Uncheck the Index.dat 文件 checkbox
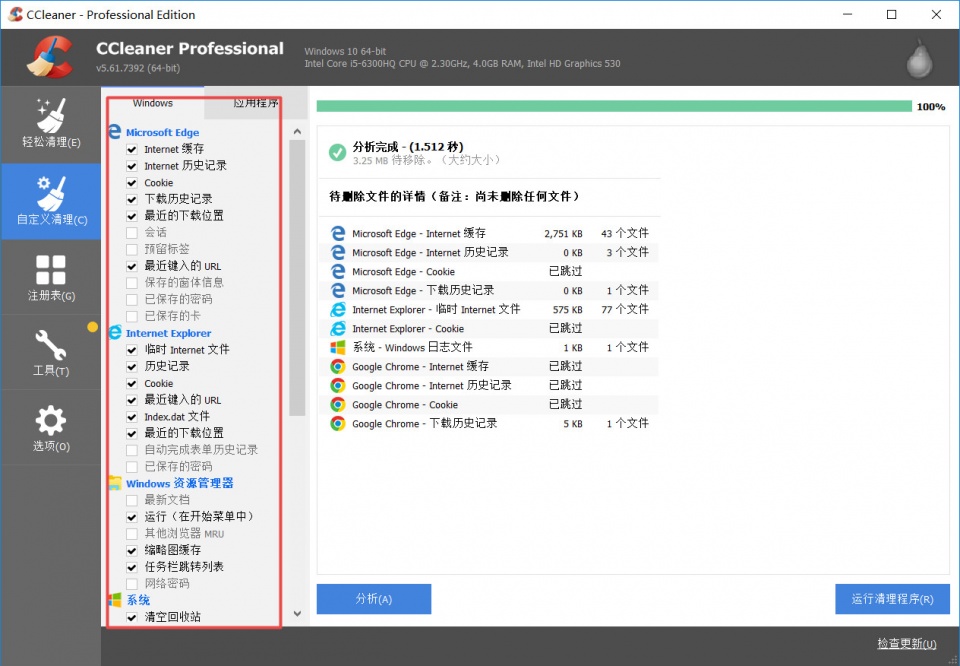 click(132, 417)
